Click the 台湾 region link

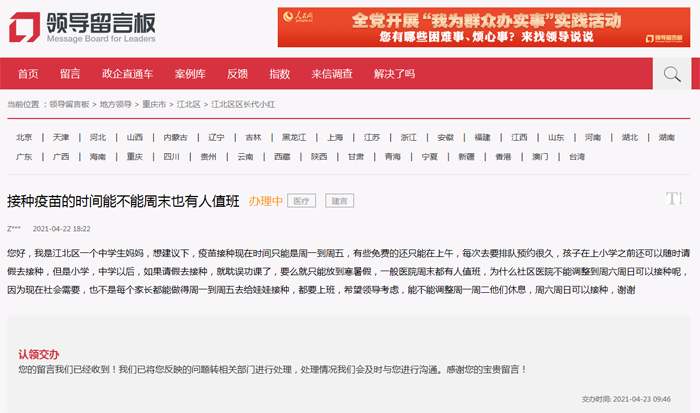tap(577, 157)
